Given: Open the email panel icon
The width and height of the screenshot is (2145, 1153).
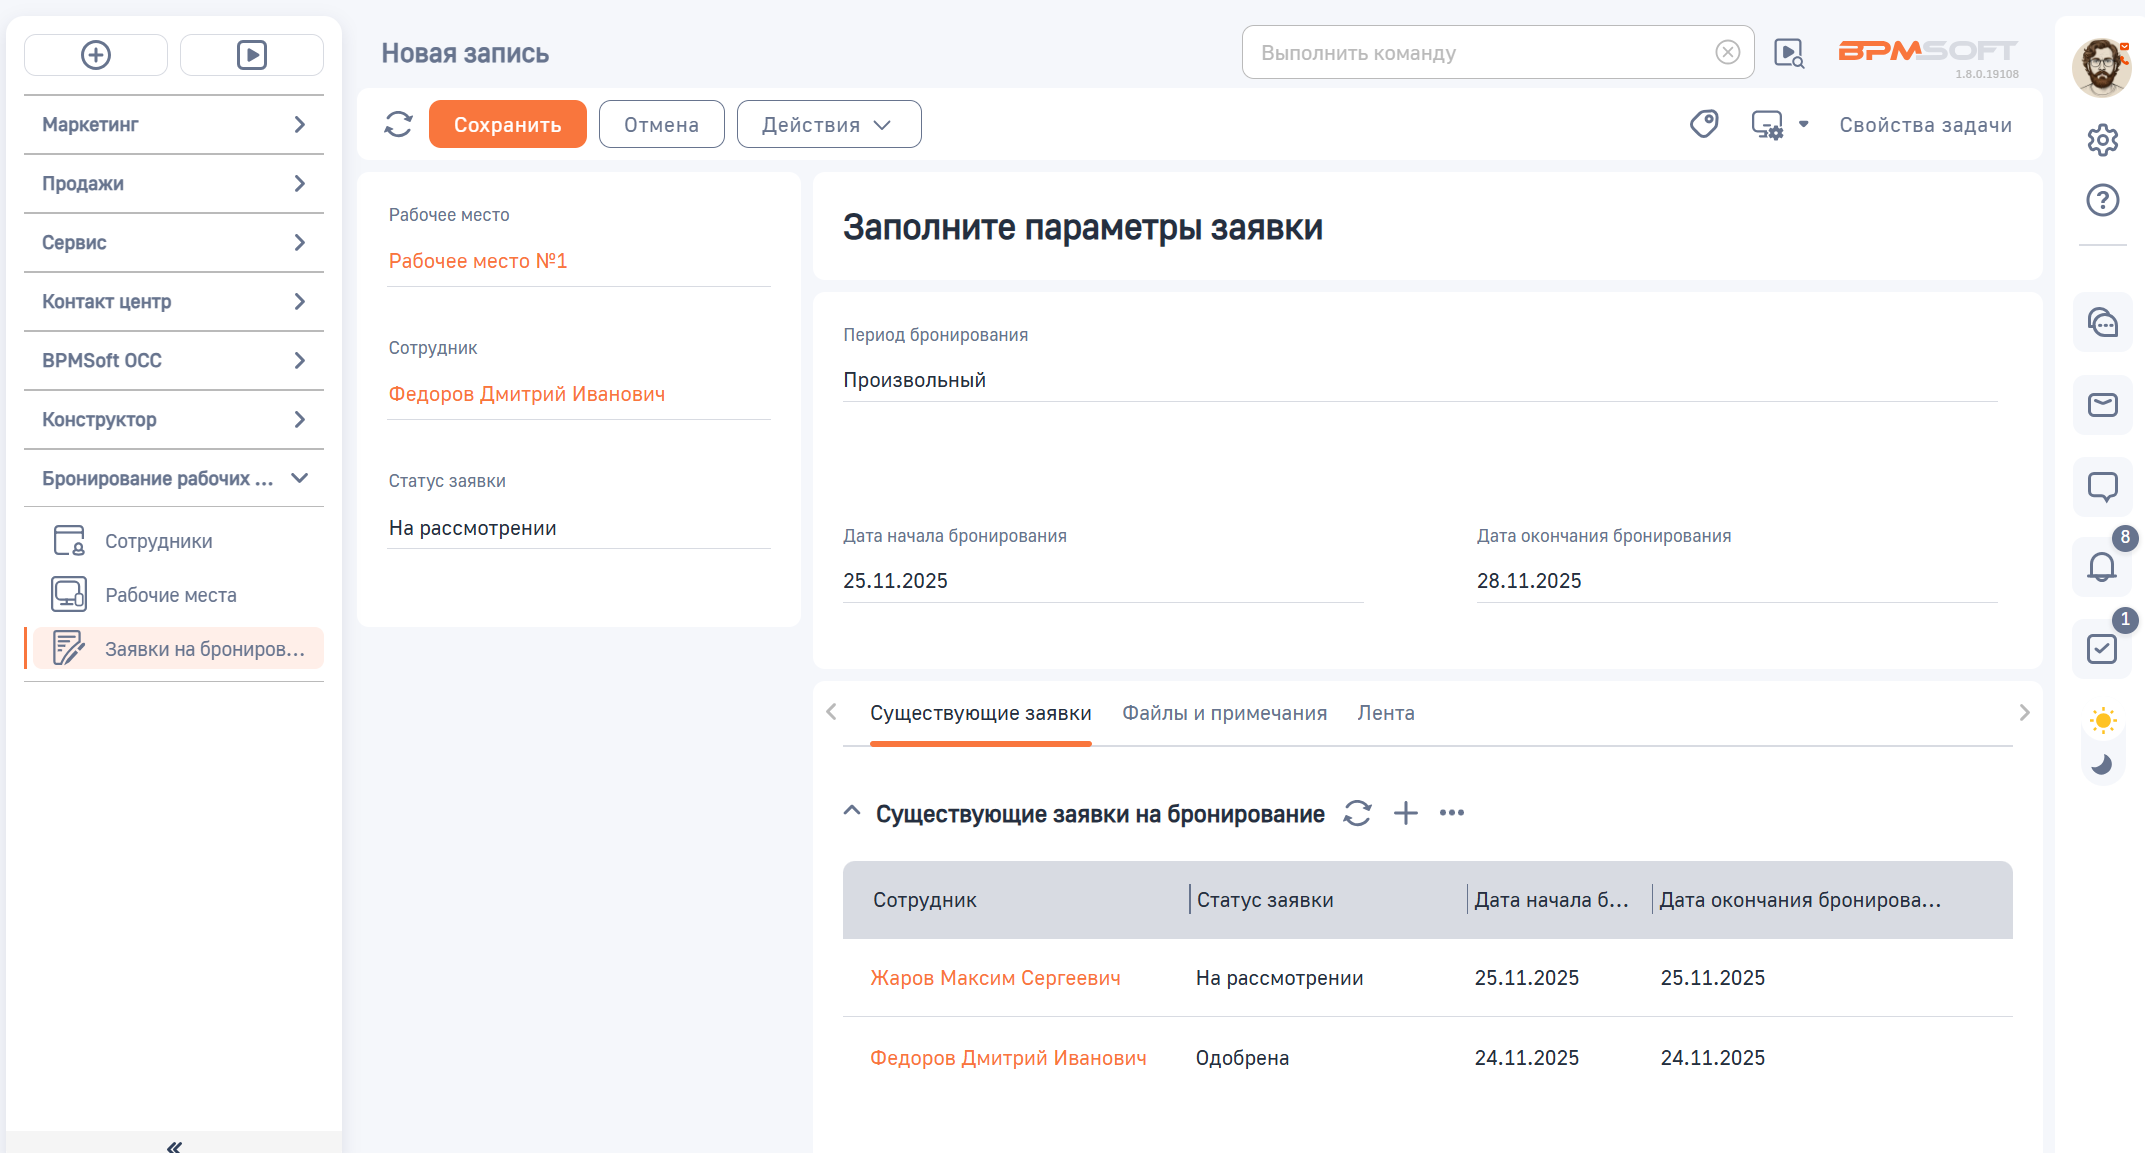Looking at the screenshot, I should 2102,405.
